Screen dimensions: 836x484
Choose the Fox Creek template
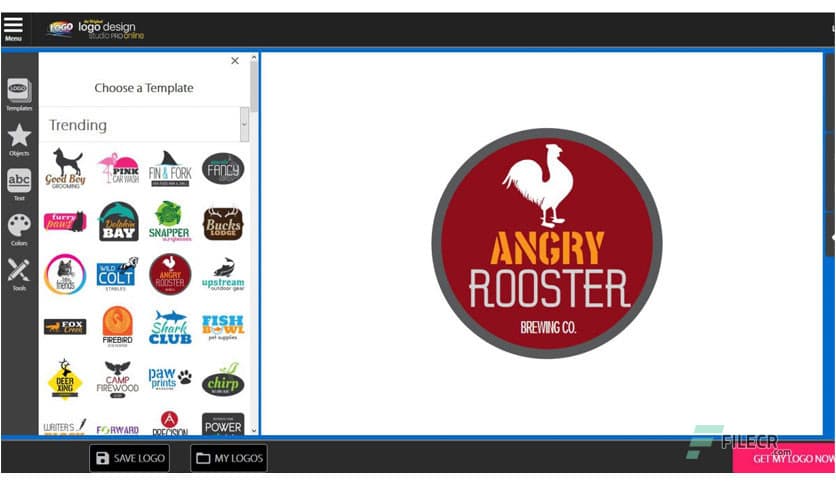[x=65, y=326]
